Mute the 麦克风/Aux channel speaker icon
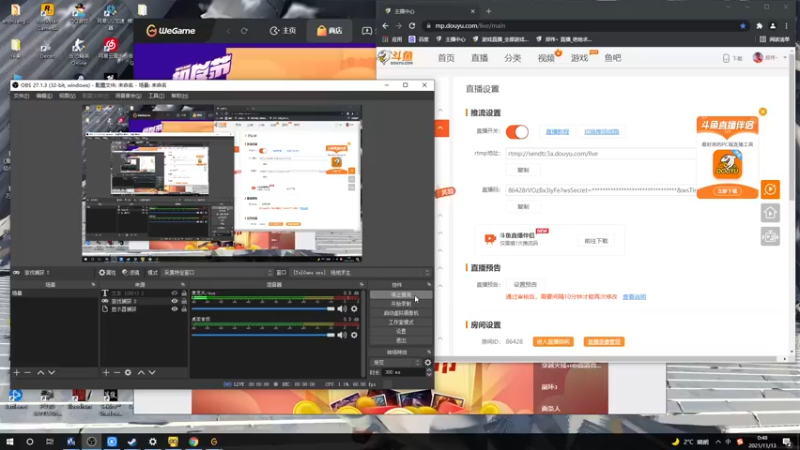Image resolution: width=800 pixels, height=450 pixels. pyautogui.click(x=342, y=309)
